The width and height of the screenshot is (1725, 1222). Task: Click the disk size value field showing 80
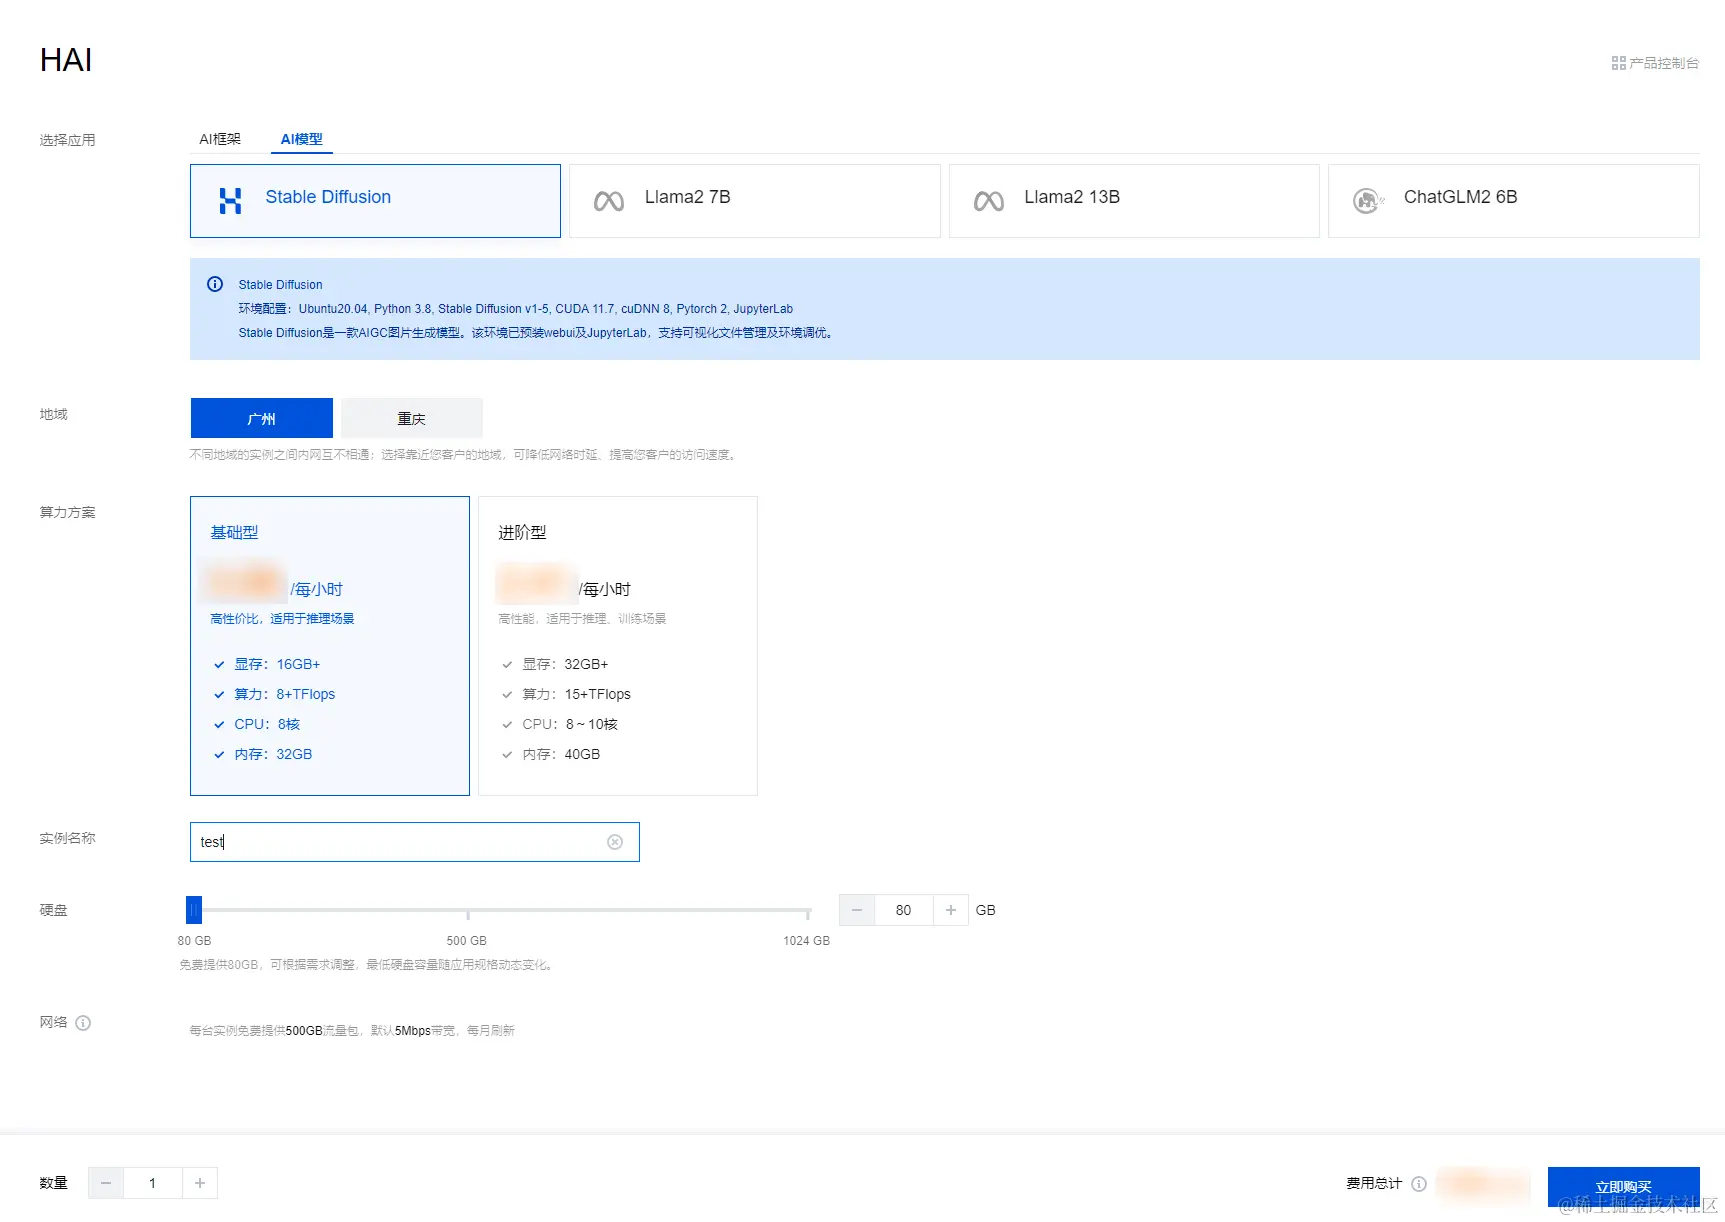[x=904, y=910]
